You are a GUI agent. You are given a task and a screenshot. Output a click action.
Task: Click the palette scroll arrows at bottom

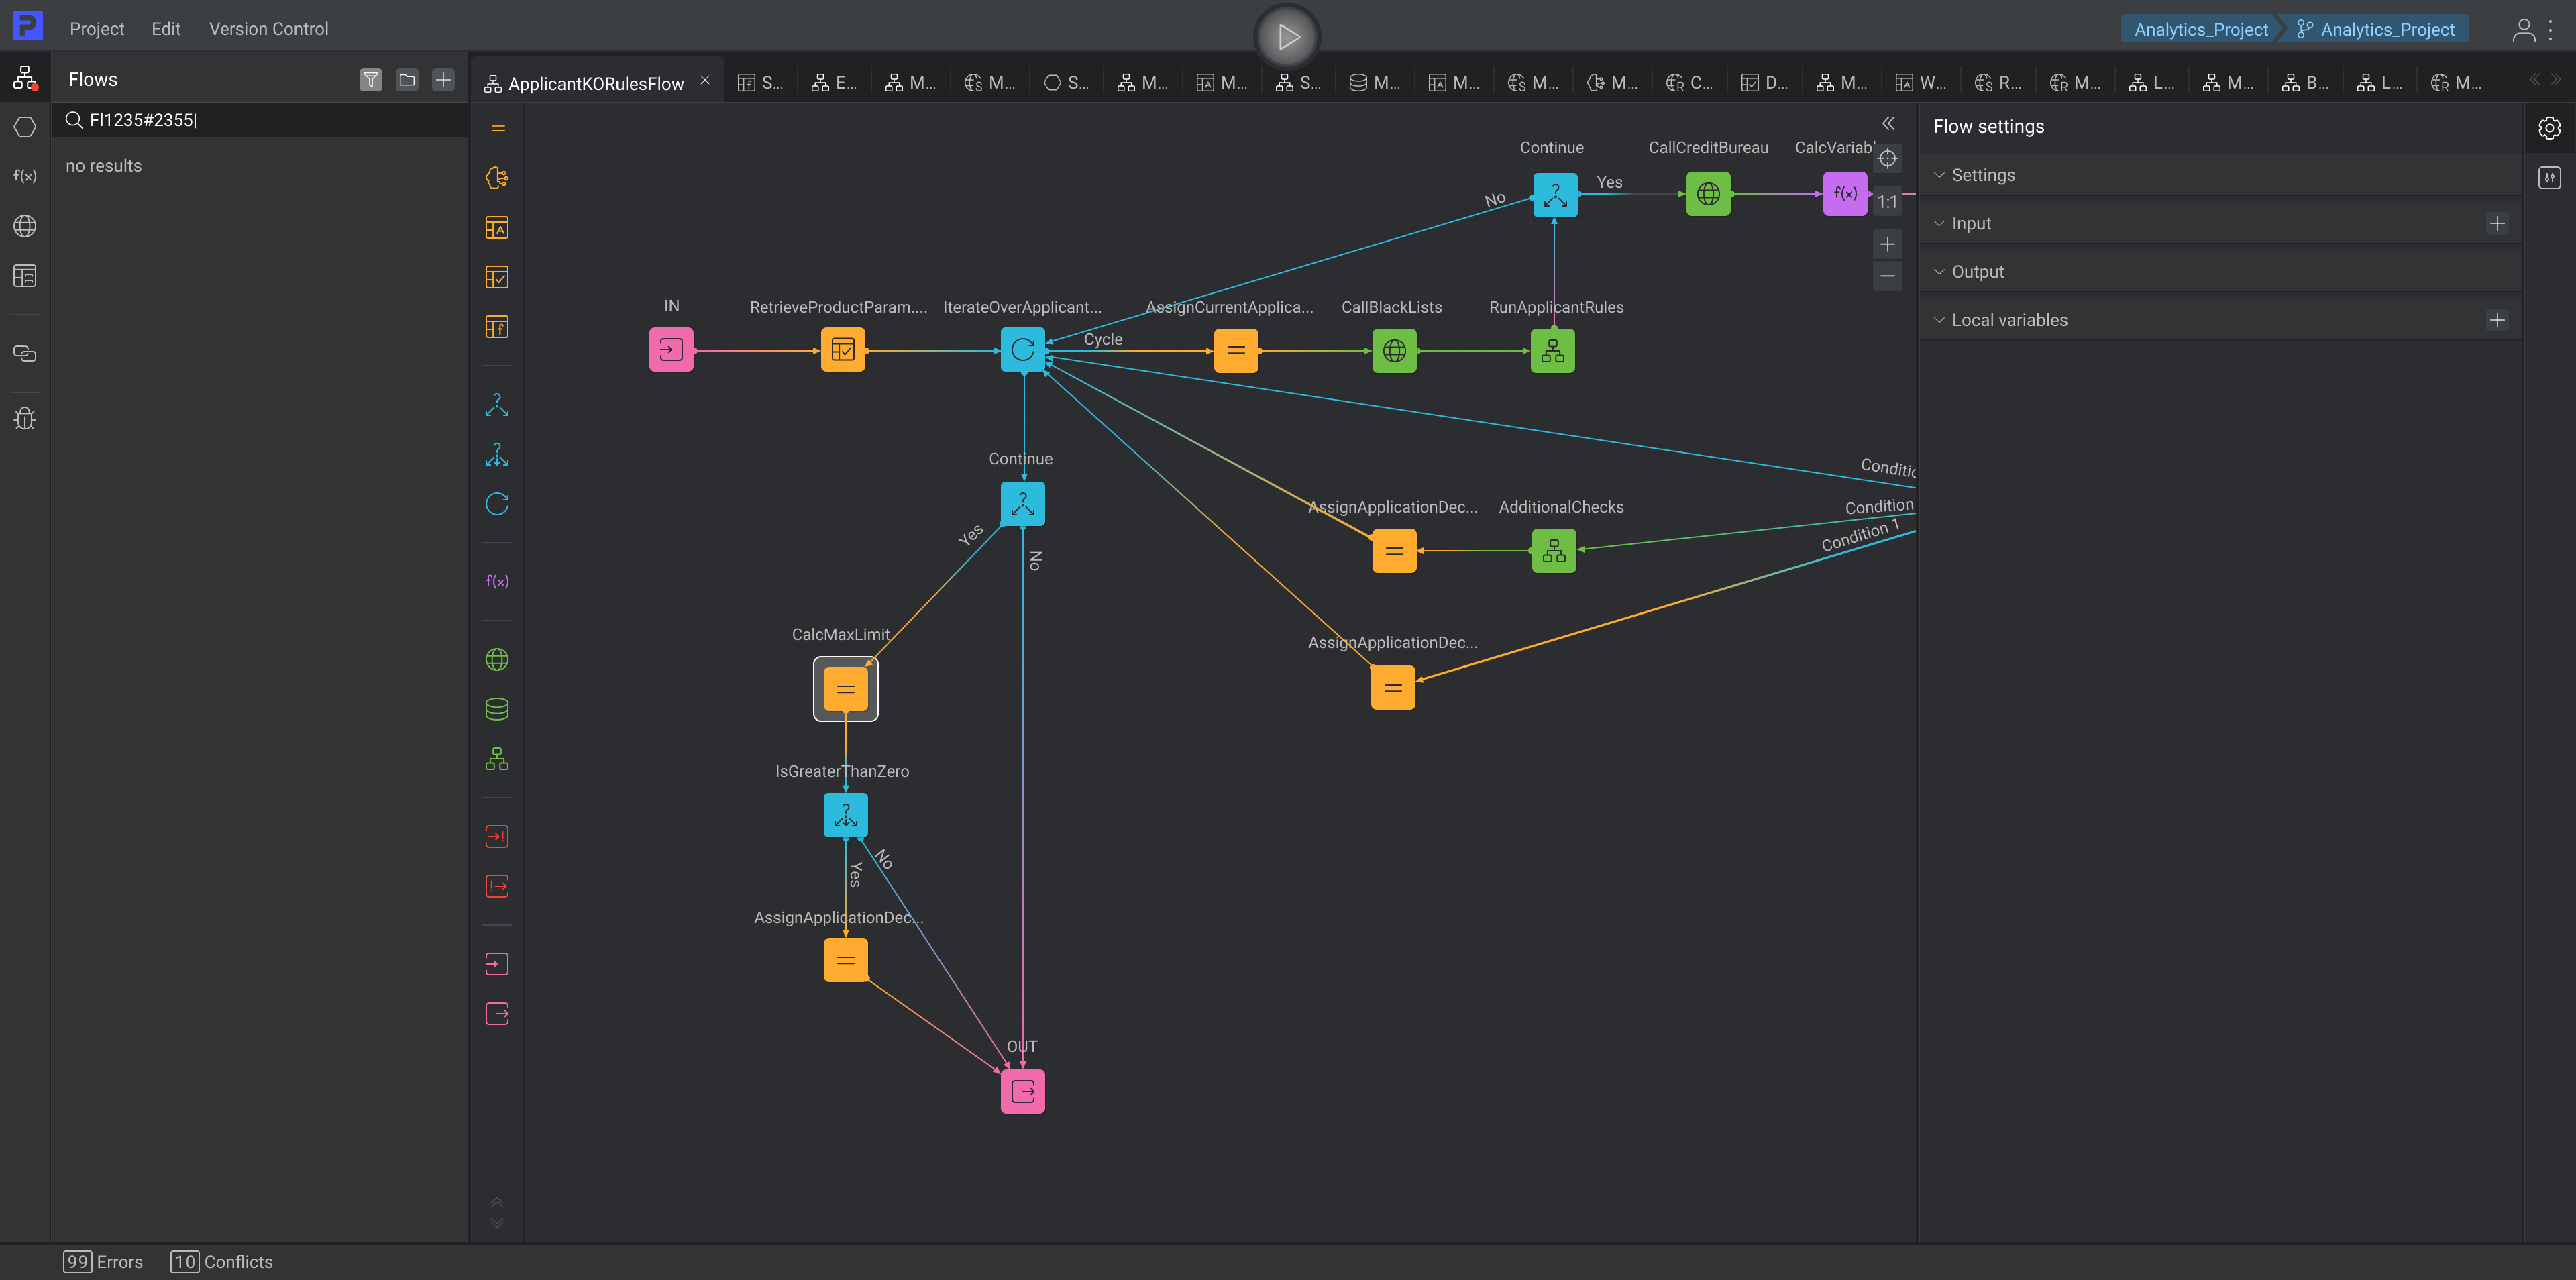(x=497, y=1212)
